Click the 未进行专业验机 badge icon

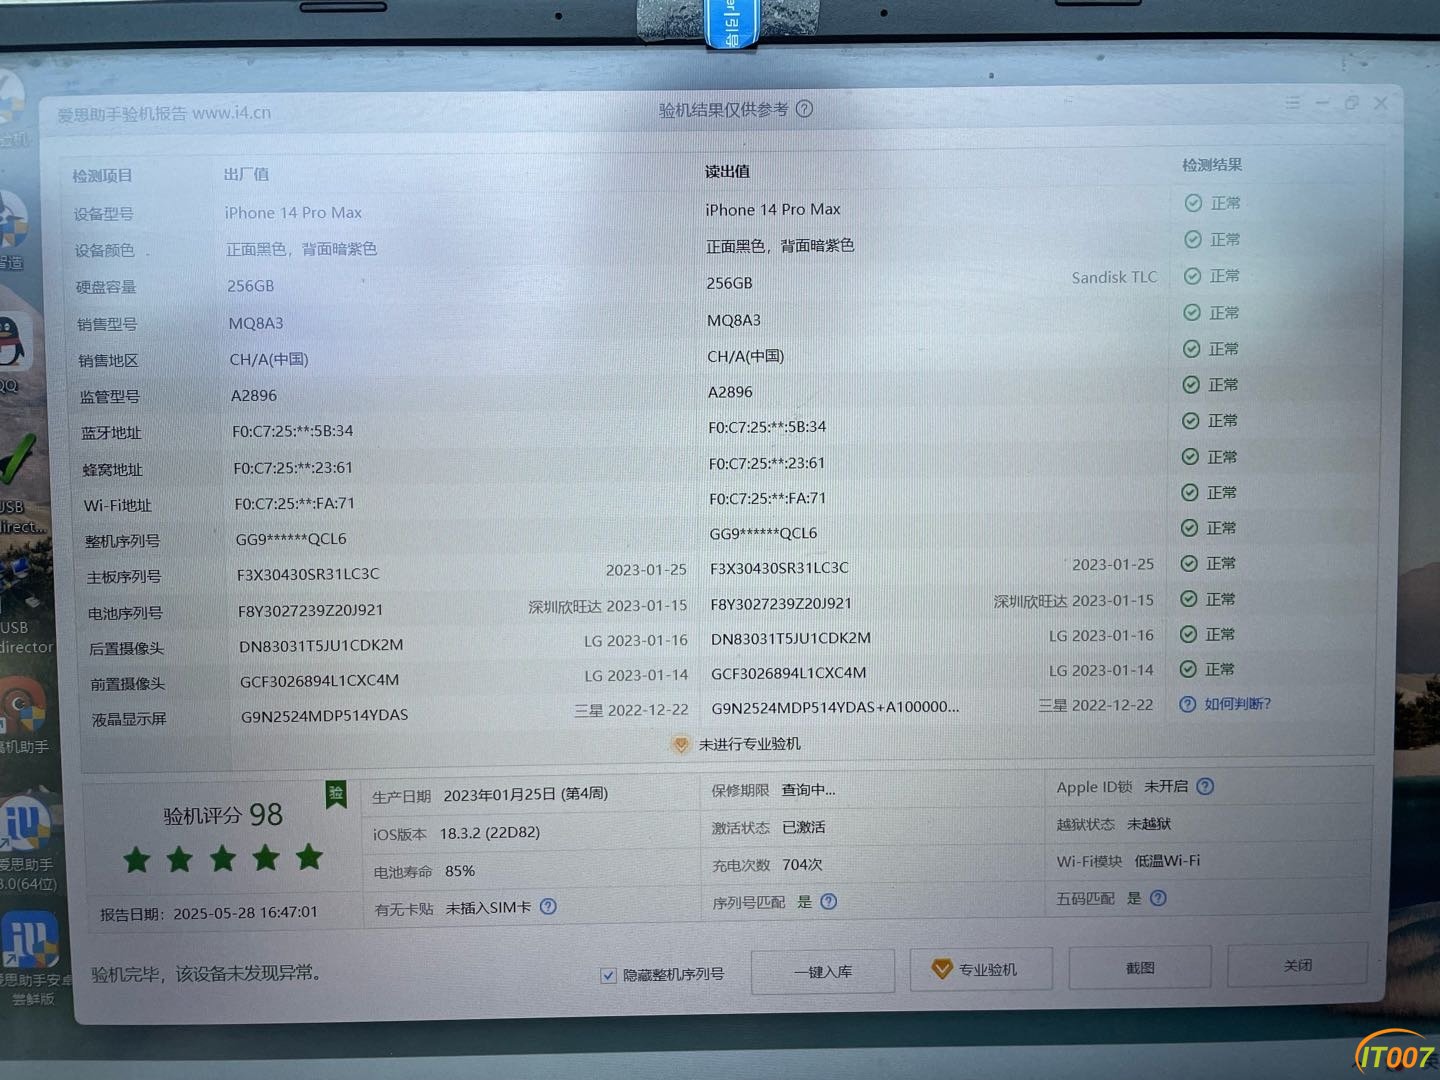[680, 745]
